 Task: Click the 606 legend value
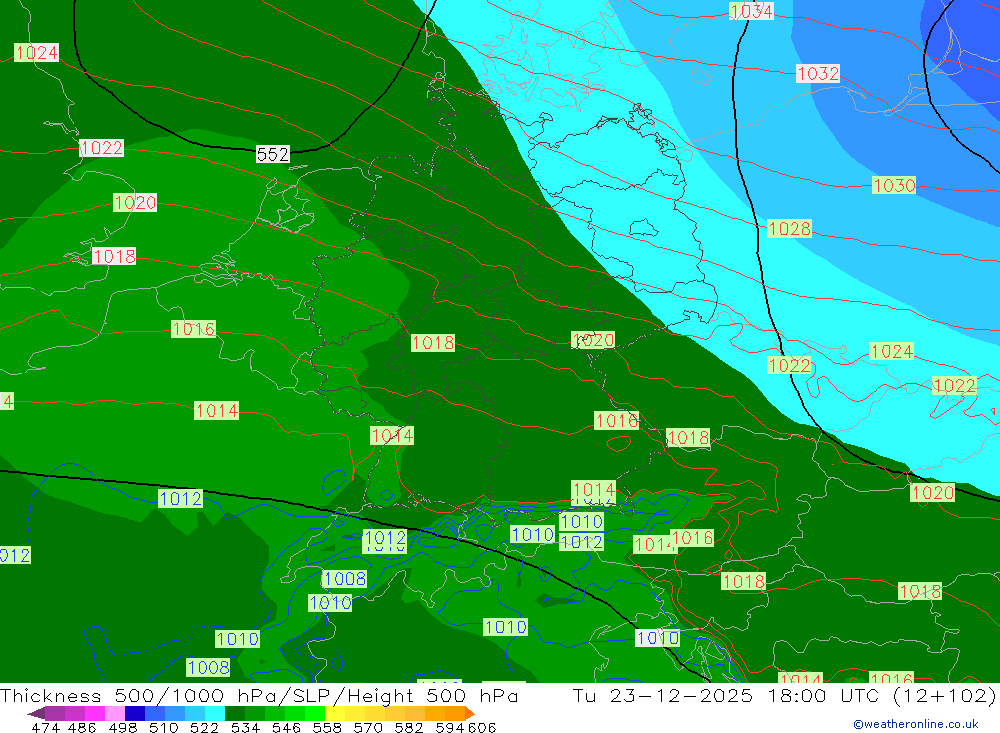[482, 727]
